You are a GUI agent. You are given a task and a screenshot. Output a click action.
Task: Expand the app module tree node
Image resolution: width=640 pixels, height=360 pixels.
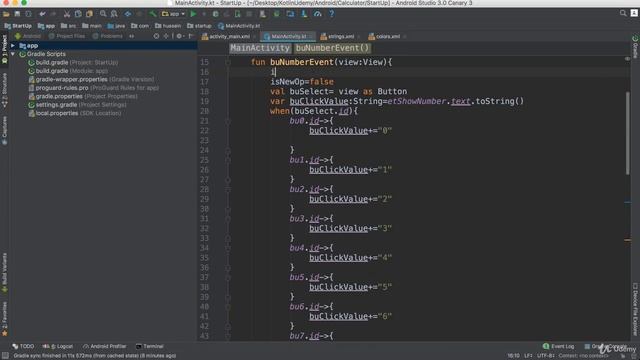pyautogui.click(x=13, y=46)
